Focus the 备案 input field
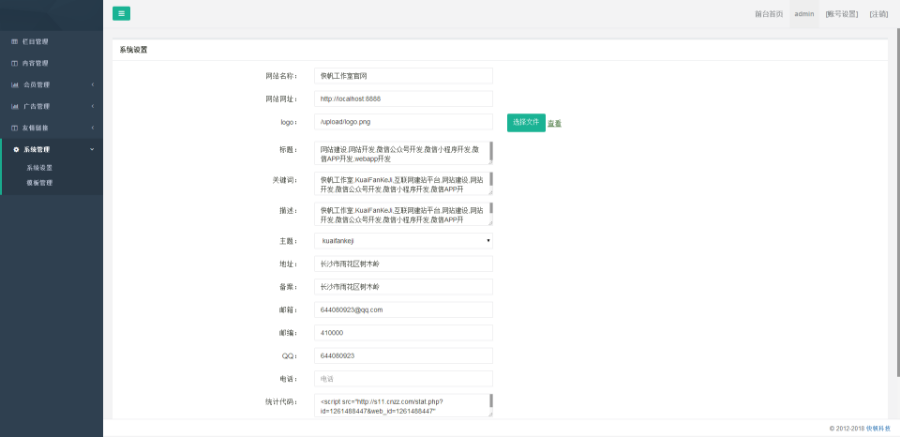Screen dimensions: 900x437 point(404,287)
